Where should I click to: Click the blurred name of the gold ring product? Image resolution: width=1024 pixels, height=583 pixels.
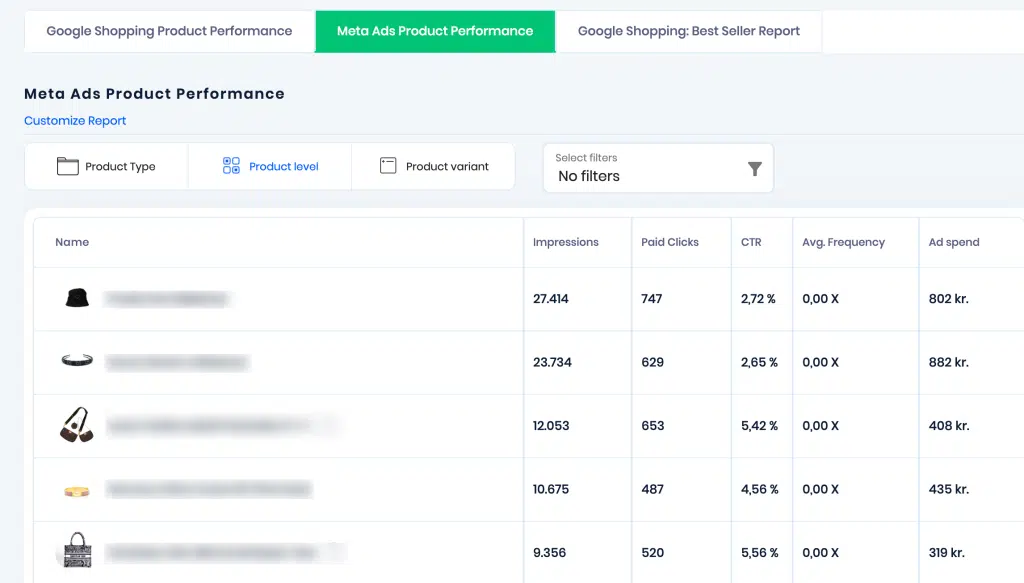point(208,489)
